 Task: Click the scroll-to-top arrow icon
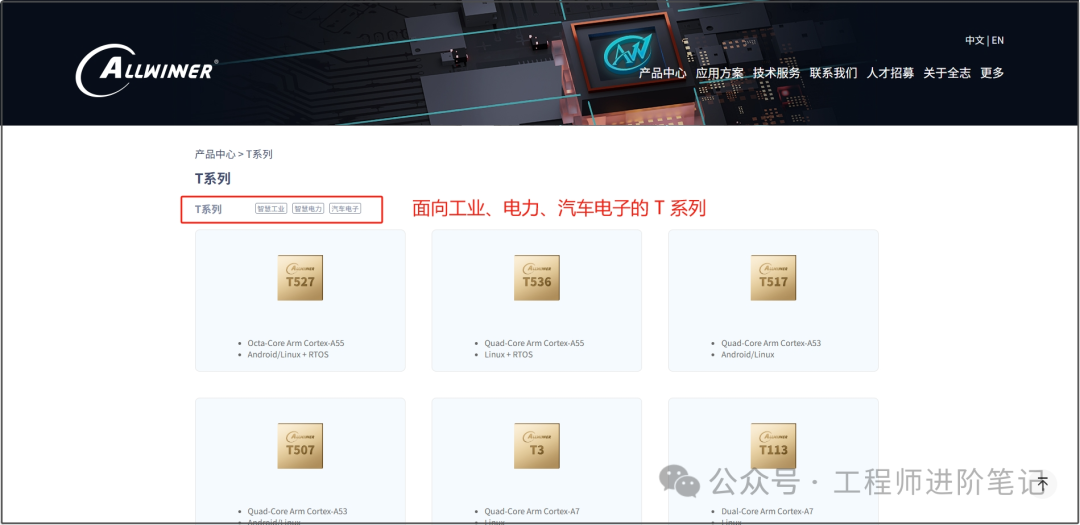click(1042, 483)
